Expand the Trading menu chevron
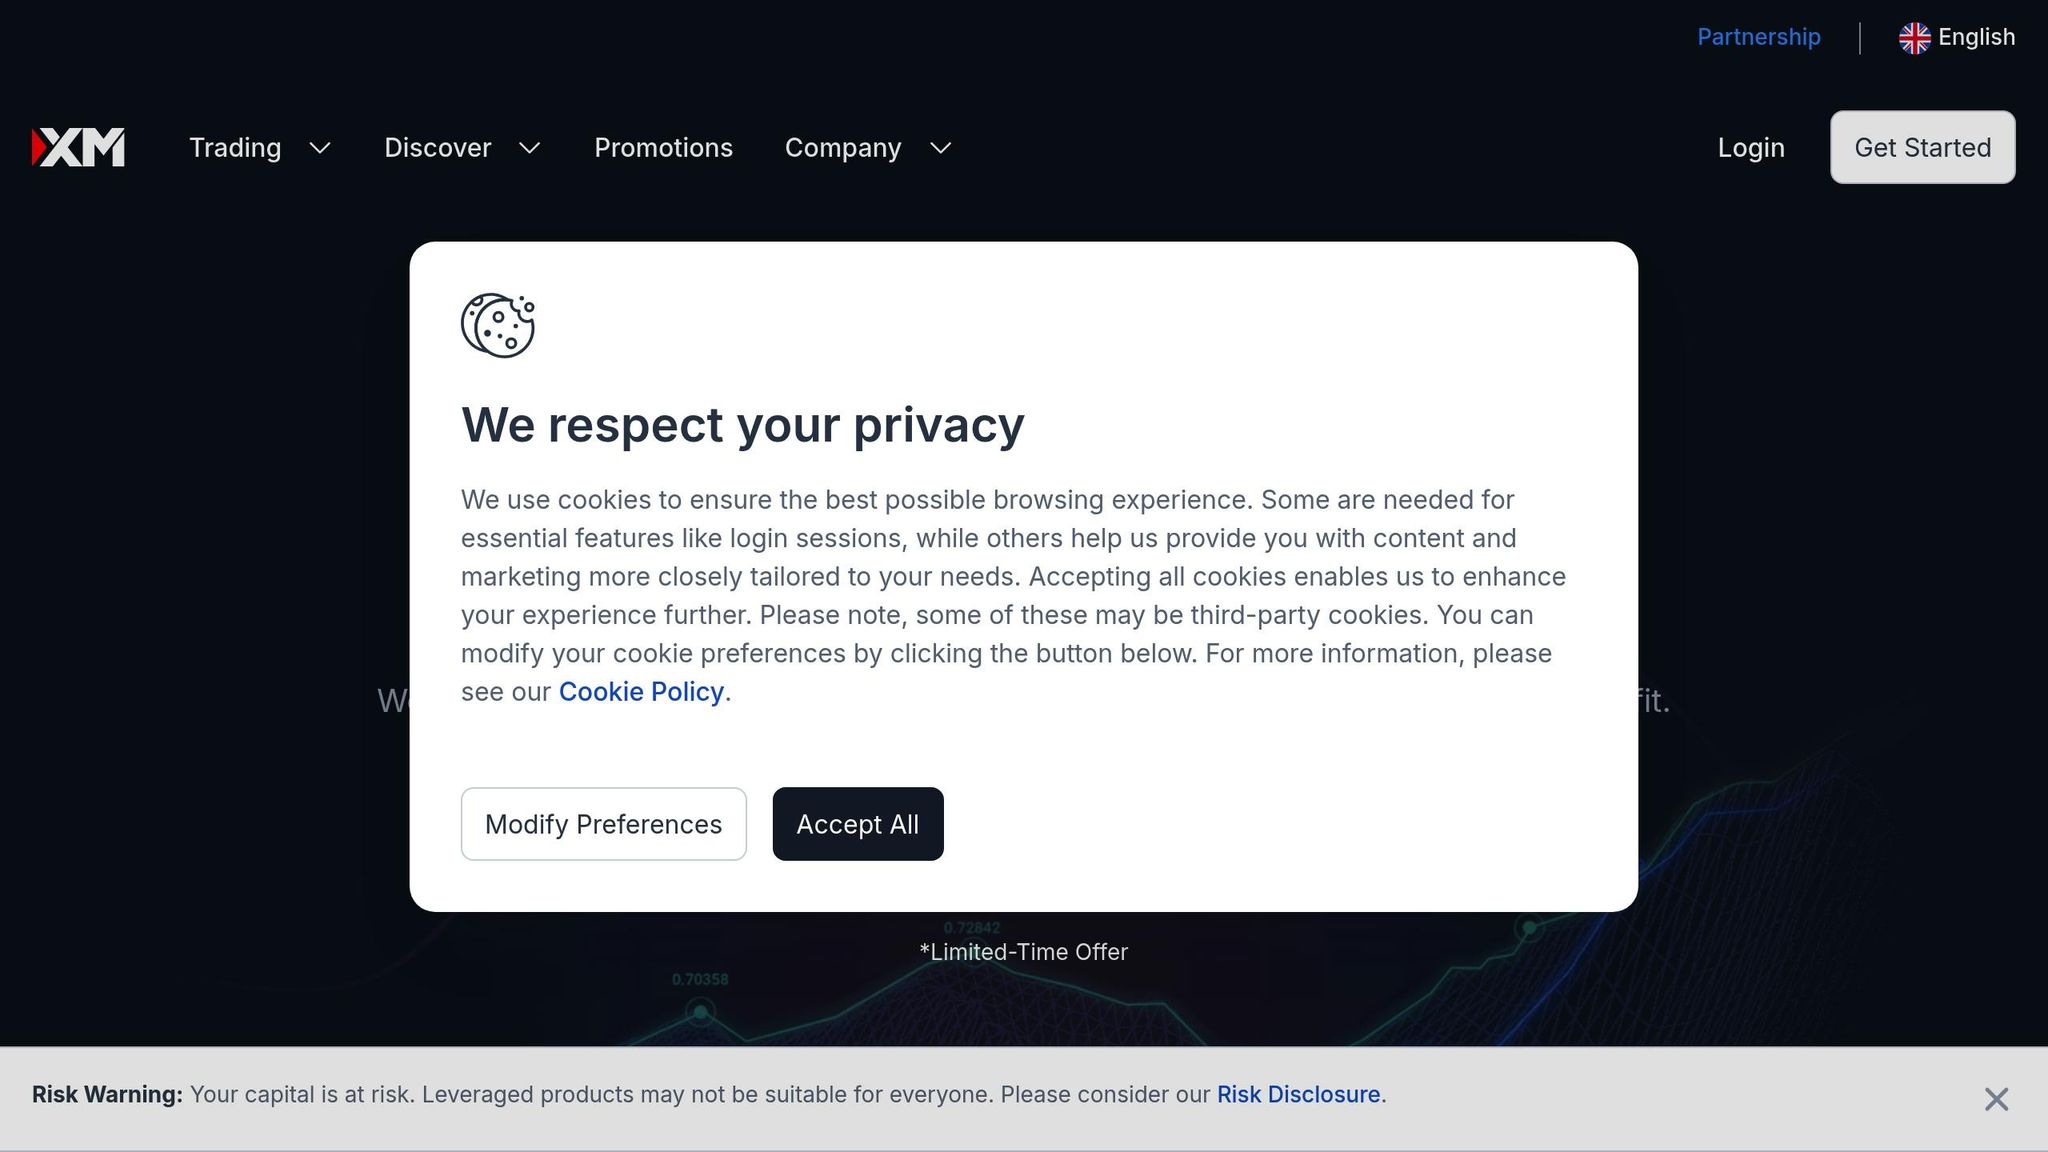 tap(320, 148)
